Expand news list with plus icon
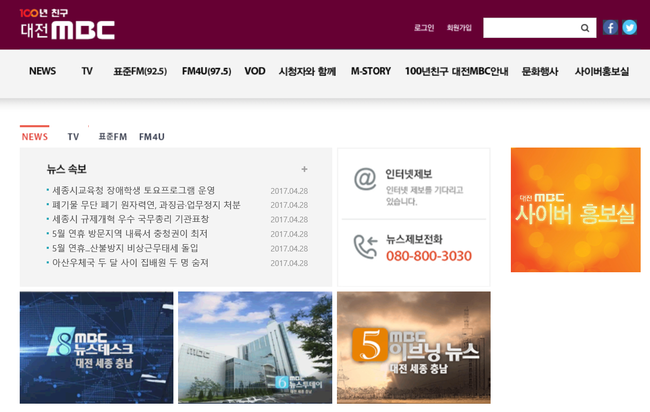This screenshot has height=412, width=650. (x=304, y=169)
